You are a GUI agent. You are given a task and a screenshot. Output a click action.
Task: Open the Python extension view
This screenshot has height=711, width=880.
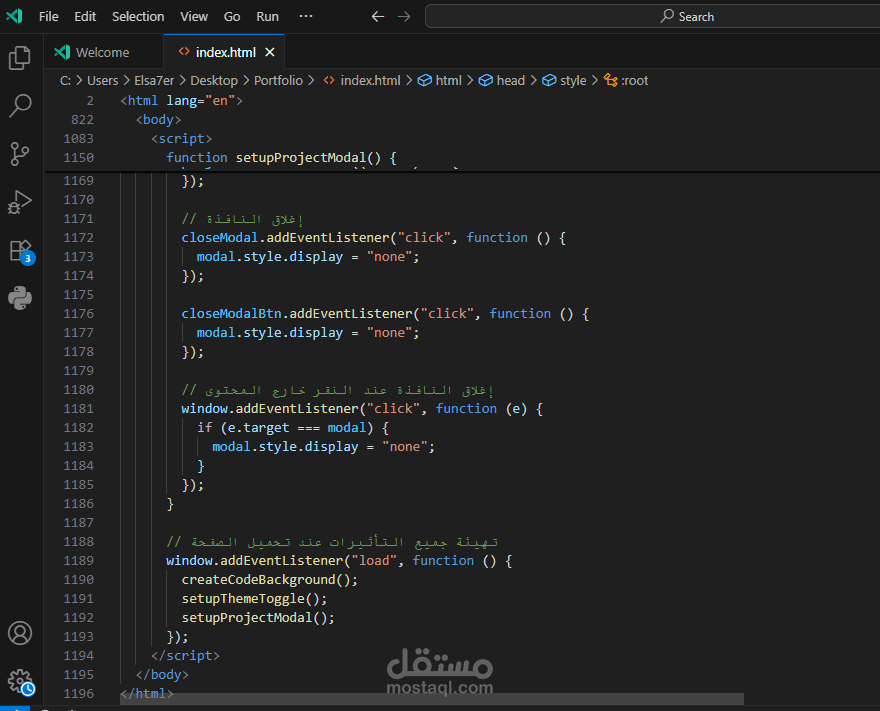tap(20, 298)
